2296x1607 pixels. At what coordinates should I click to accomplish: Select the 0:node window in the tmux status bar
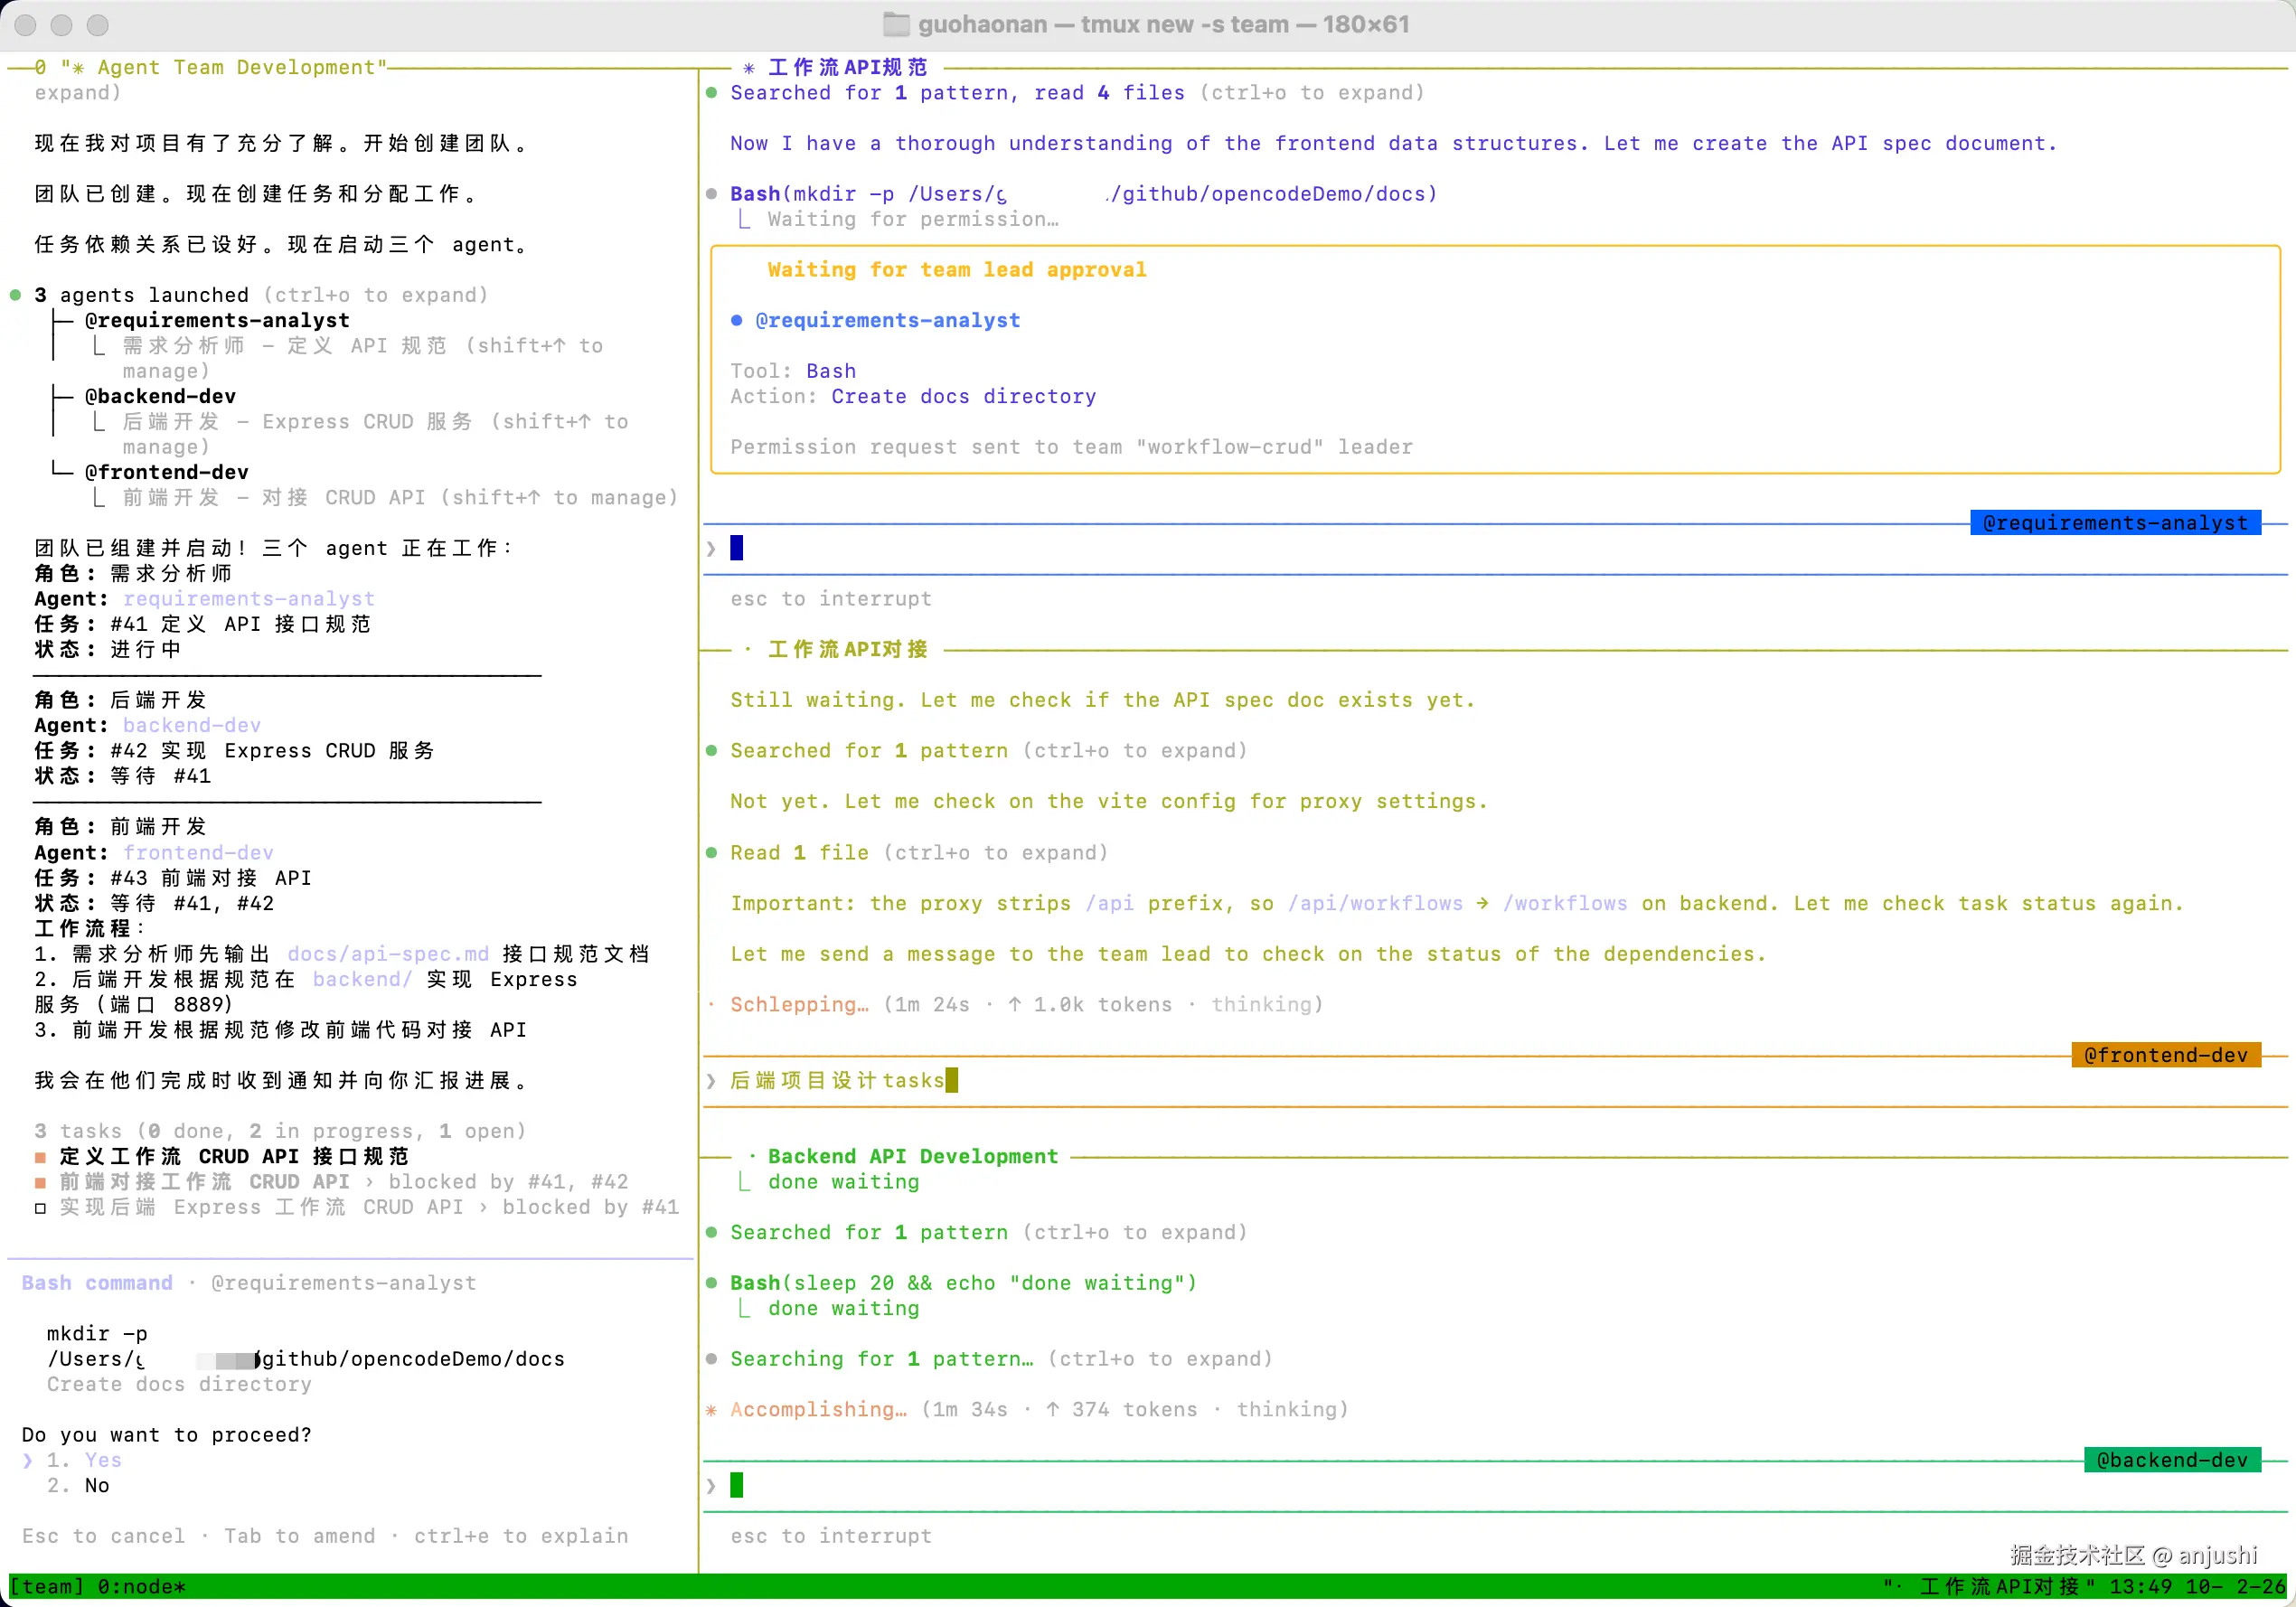tap(140, 1587)
